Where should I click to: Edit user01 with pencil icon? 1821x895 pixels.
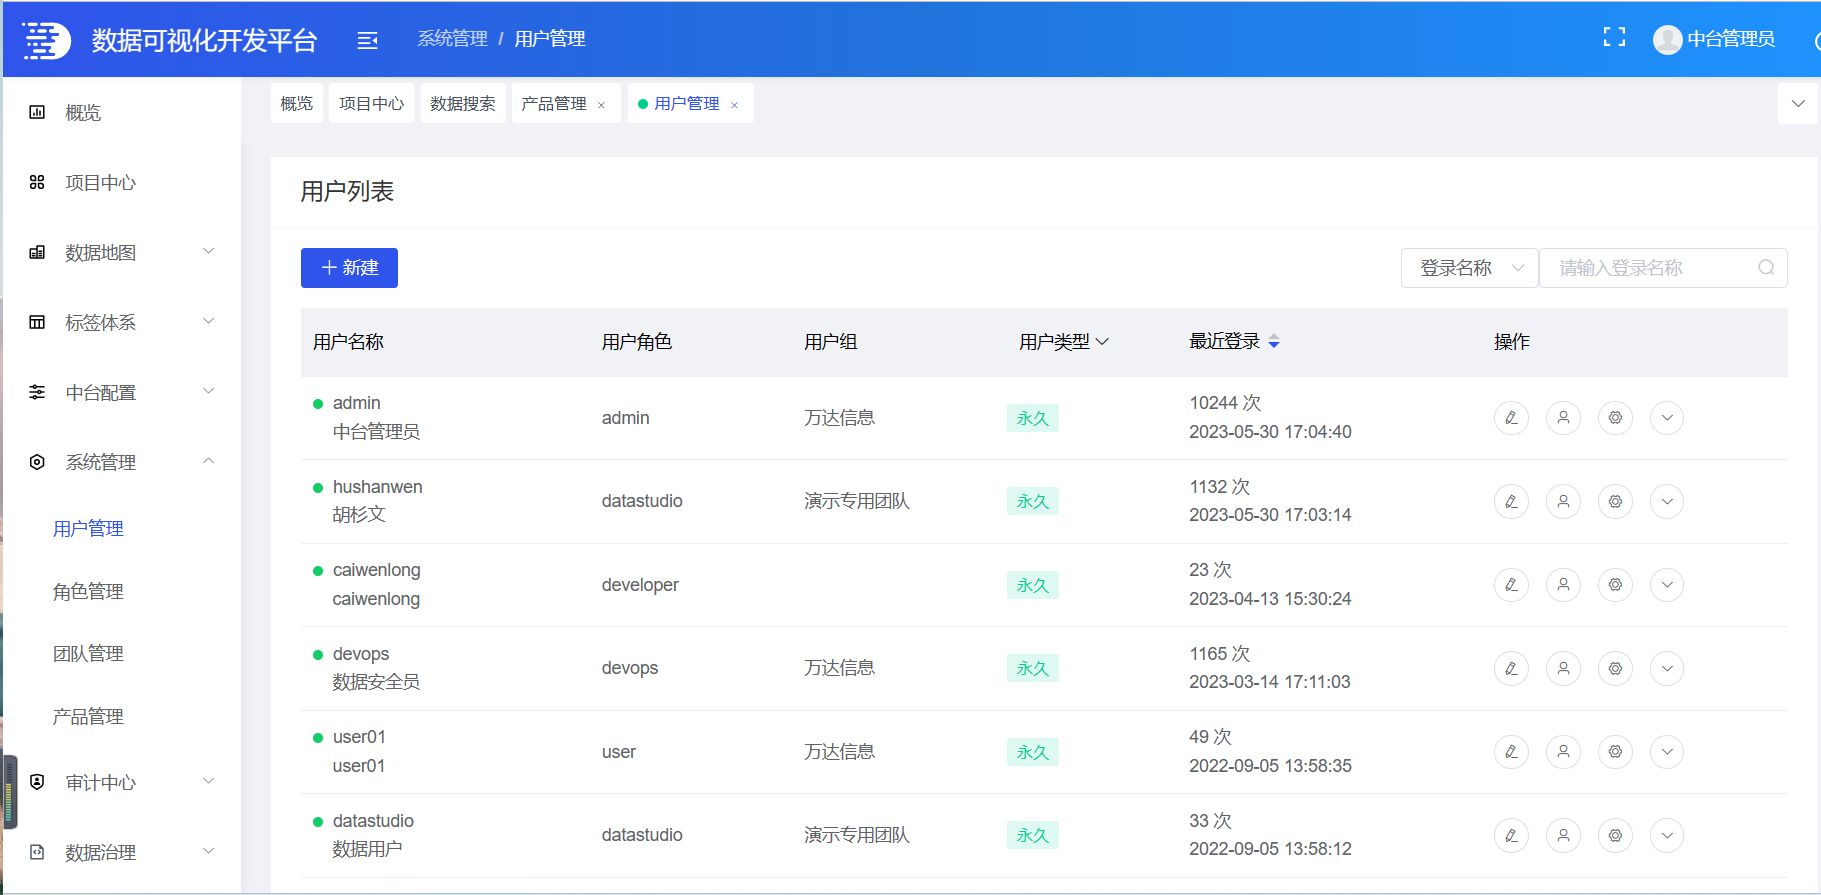1511,751
